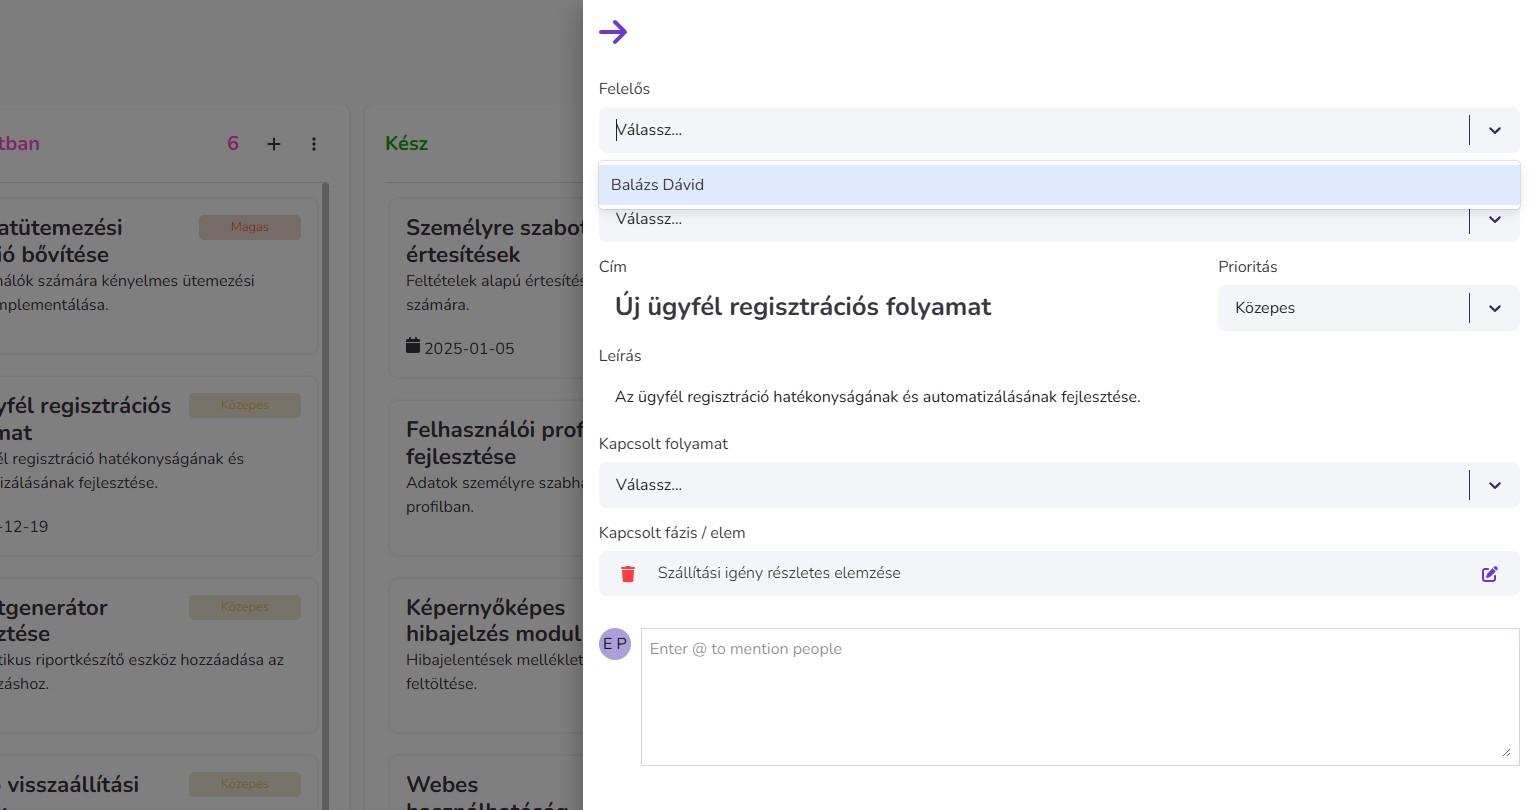Collapse the Felelős dropdown with its chevron
Image resolution: width=1534 pixels, height=810 pixels.
(x=1494, y=130)
